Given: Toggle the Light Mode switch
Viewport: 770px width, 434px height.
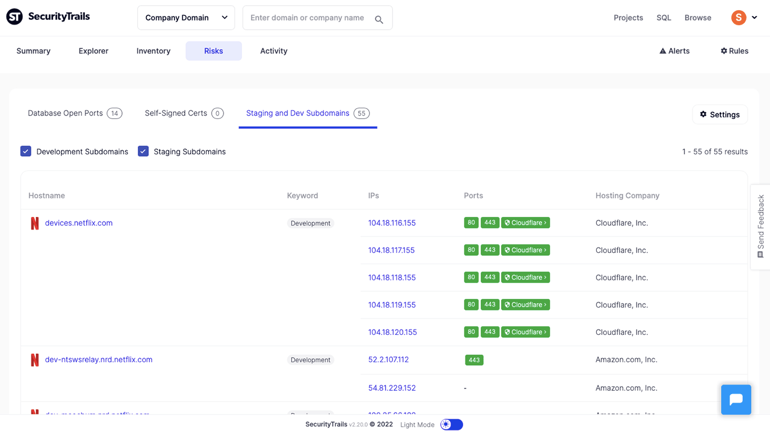Looking at the screenshot, I should point(451,425).
